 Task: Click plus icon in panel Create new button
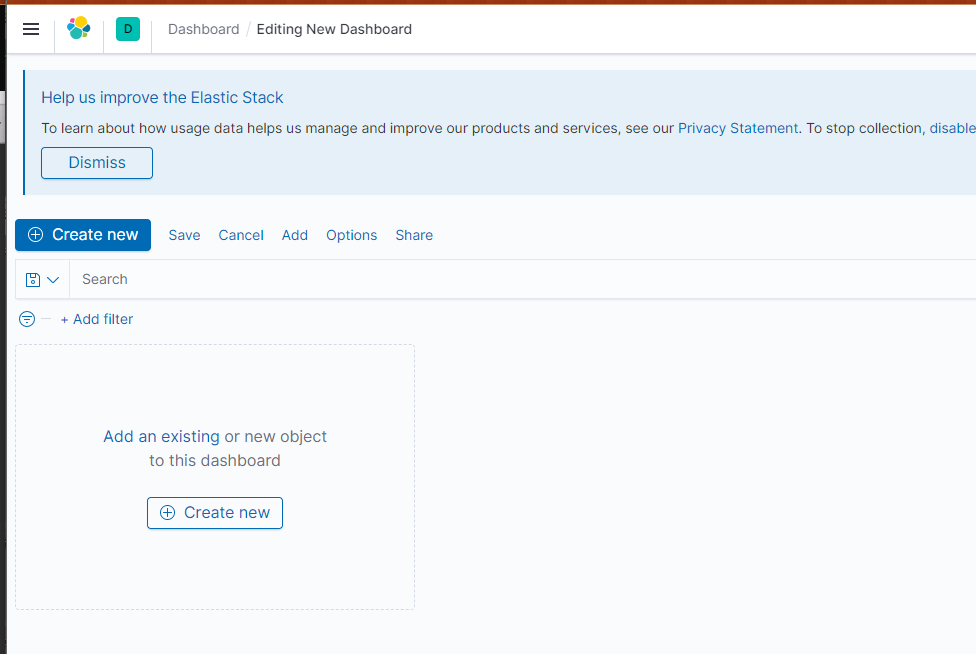coord(167,512)
